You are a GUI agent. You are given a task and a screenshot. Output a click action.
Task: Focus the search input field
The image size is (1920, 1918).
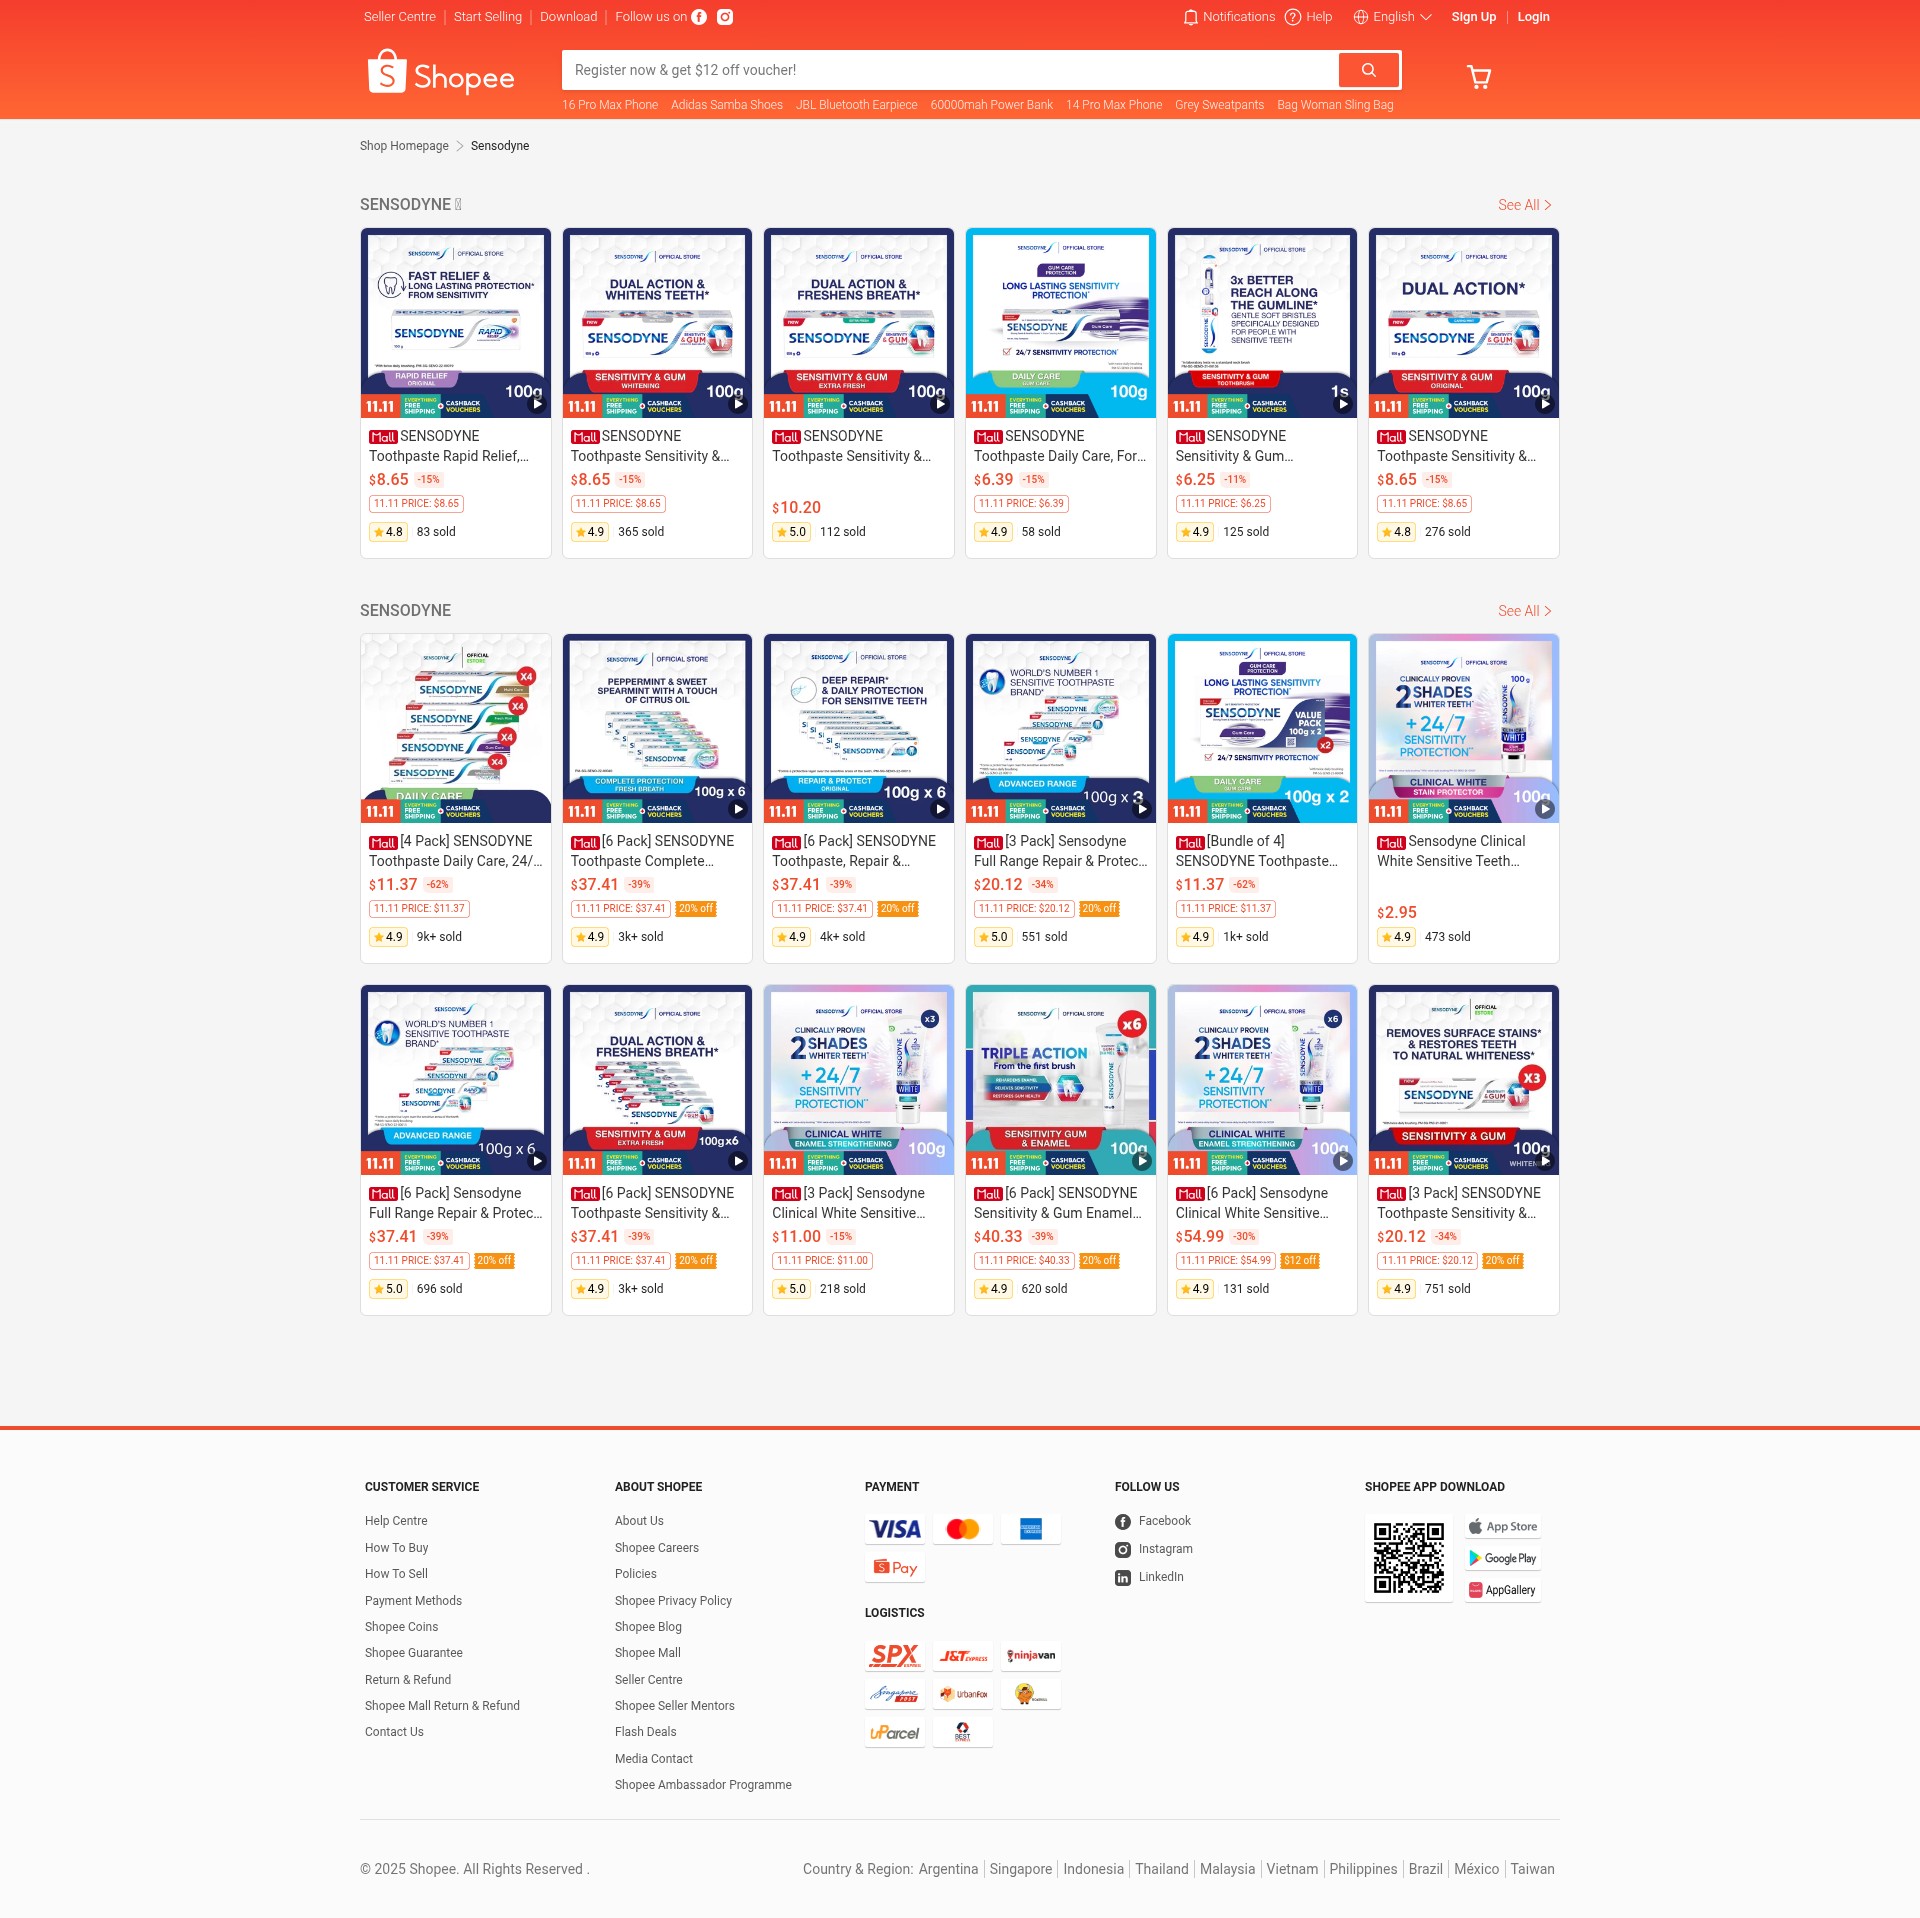(950, 70)
